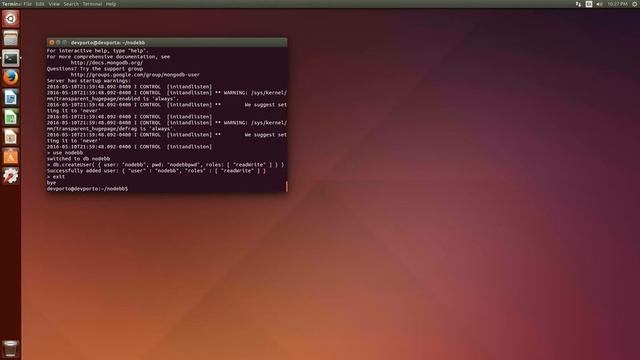Screen dimensions: 640x360
Task: Click the terminal's vertical scrollbar handle
Action: tap(286, 186)
